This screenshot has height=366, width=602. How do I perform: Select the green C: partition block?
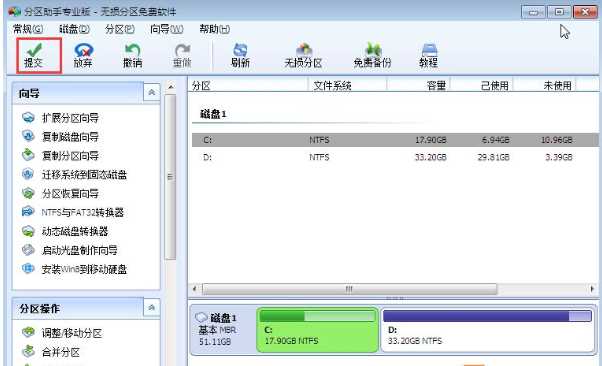click(x=317, y=330)
